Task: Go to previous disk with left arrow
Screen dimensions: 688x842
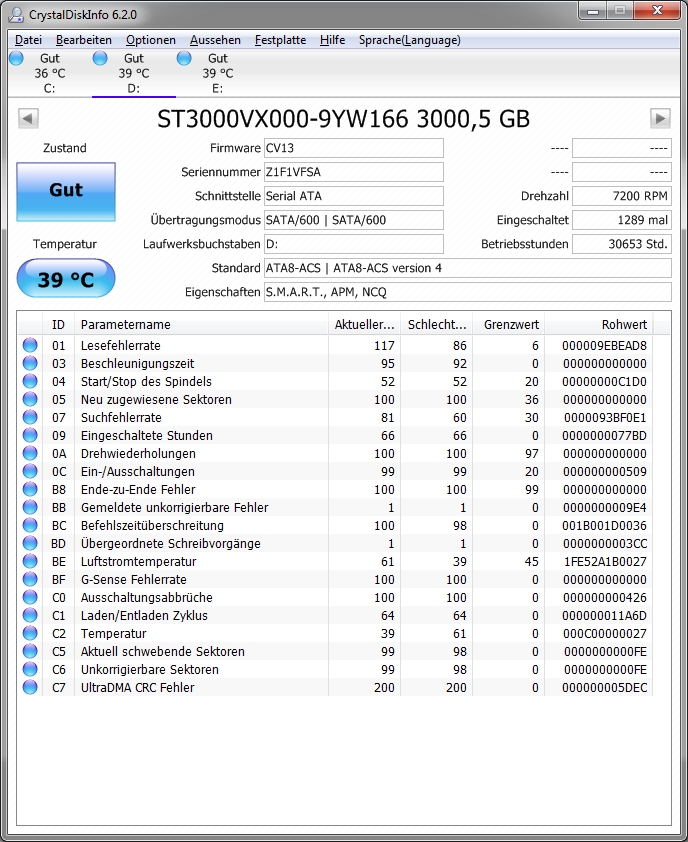Action: tap(28, 118)
